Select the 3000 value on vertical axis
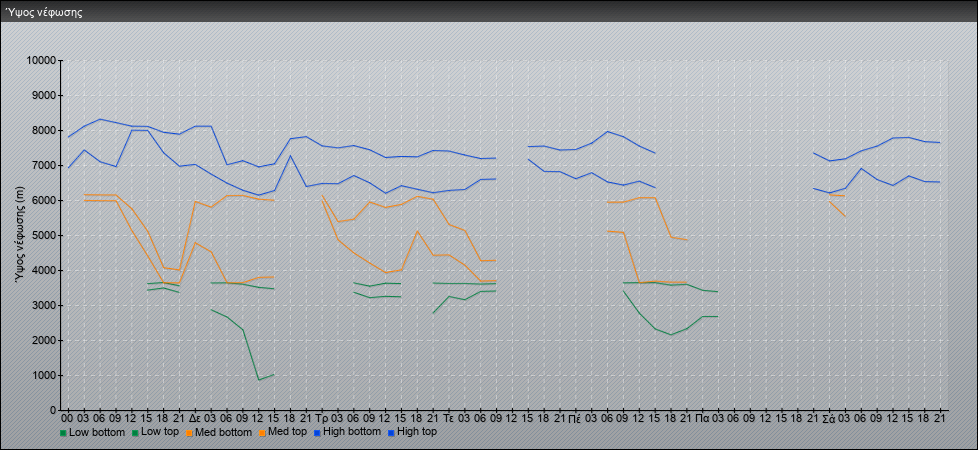This screenshot has height=450, width=978. [44, 305]
